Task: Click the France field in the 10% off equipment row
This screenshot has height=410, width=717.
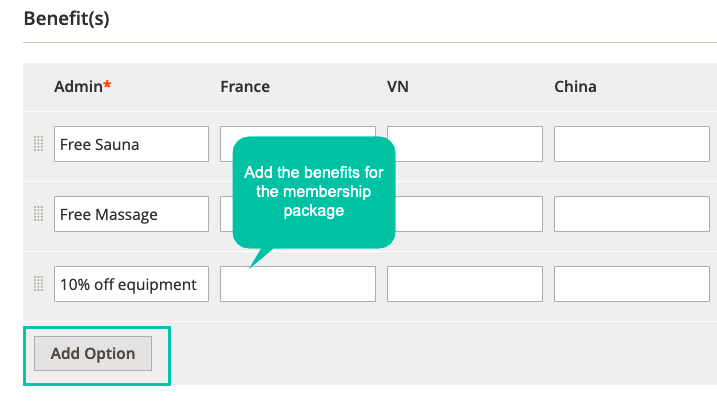Action: (298, 284)
